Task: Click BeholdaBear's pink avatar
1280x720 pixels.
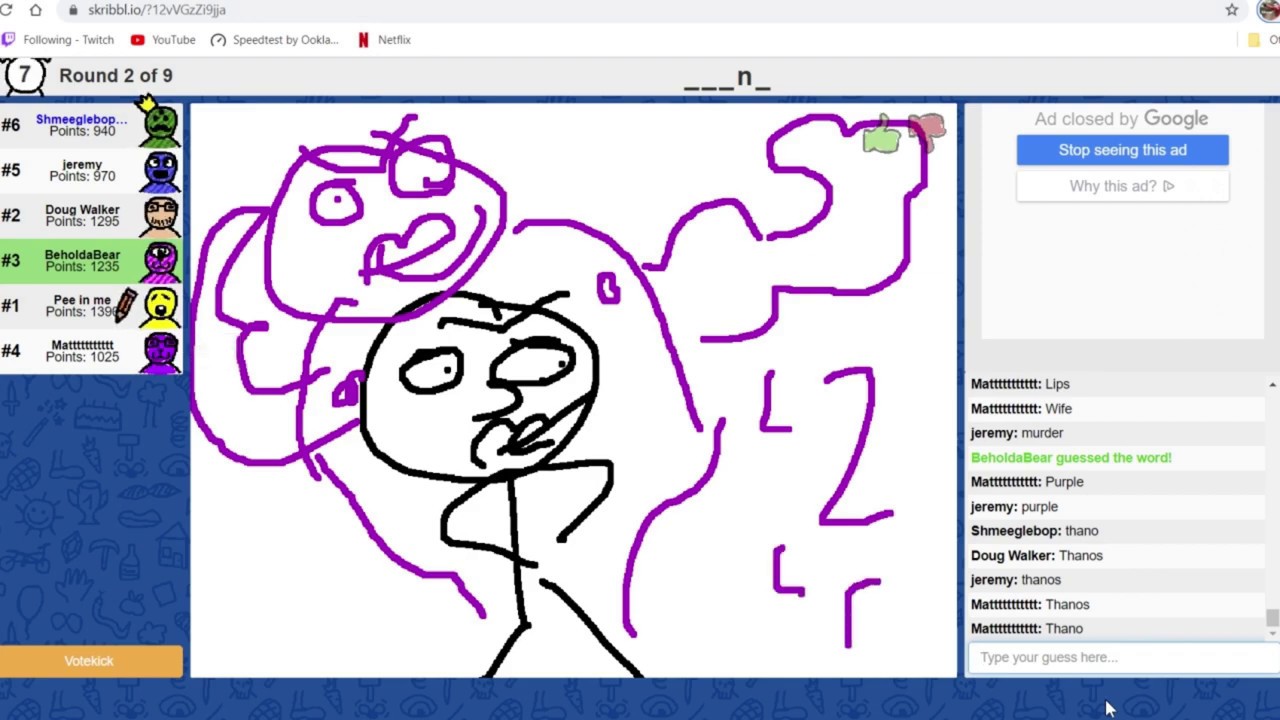Action: [160, 260]
